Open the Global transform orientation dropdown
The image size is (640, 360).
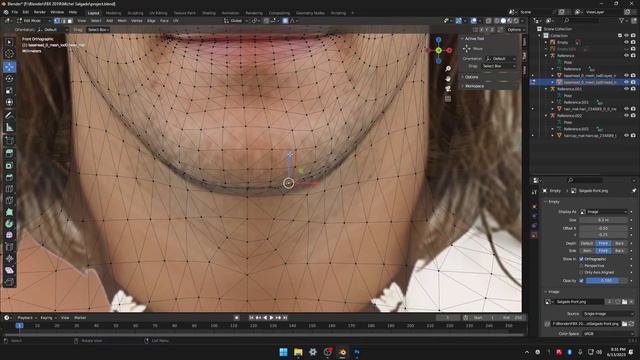click(236, 20)
